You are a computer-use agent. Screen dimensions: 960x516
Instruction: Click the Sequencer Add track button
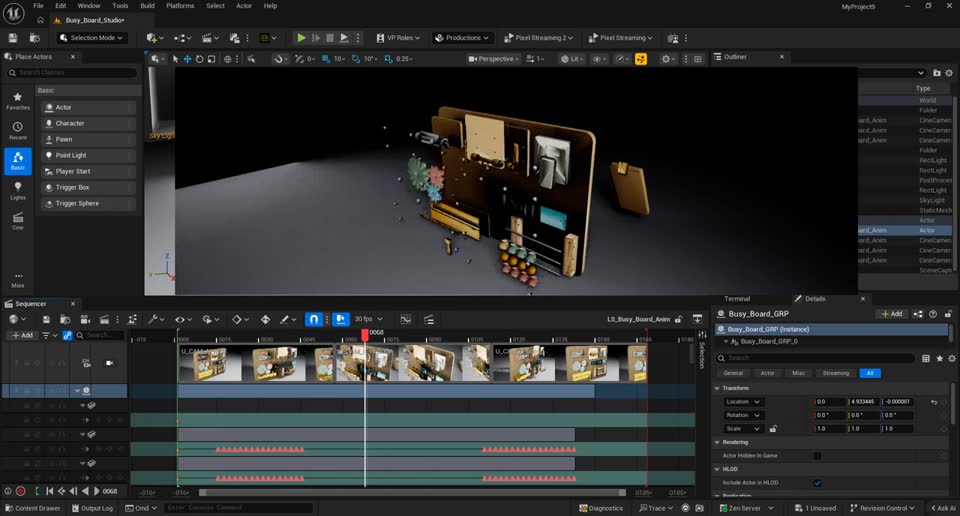22,335
